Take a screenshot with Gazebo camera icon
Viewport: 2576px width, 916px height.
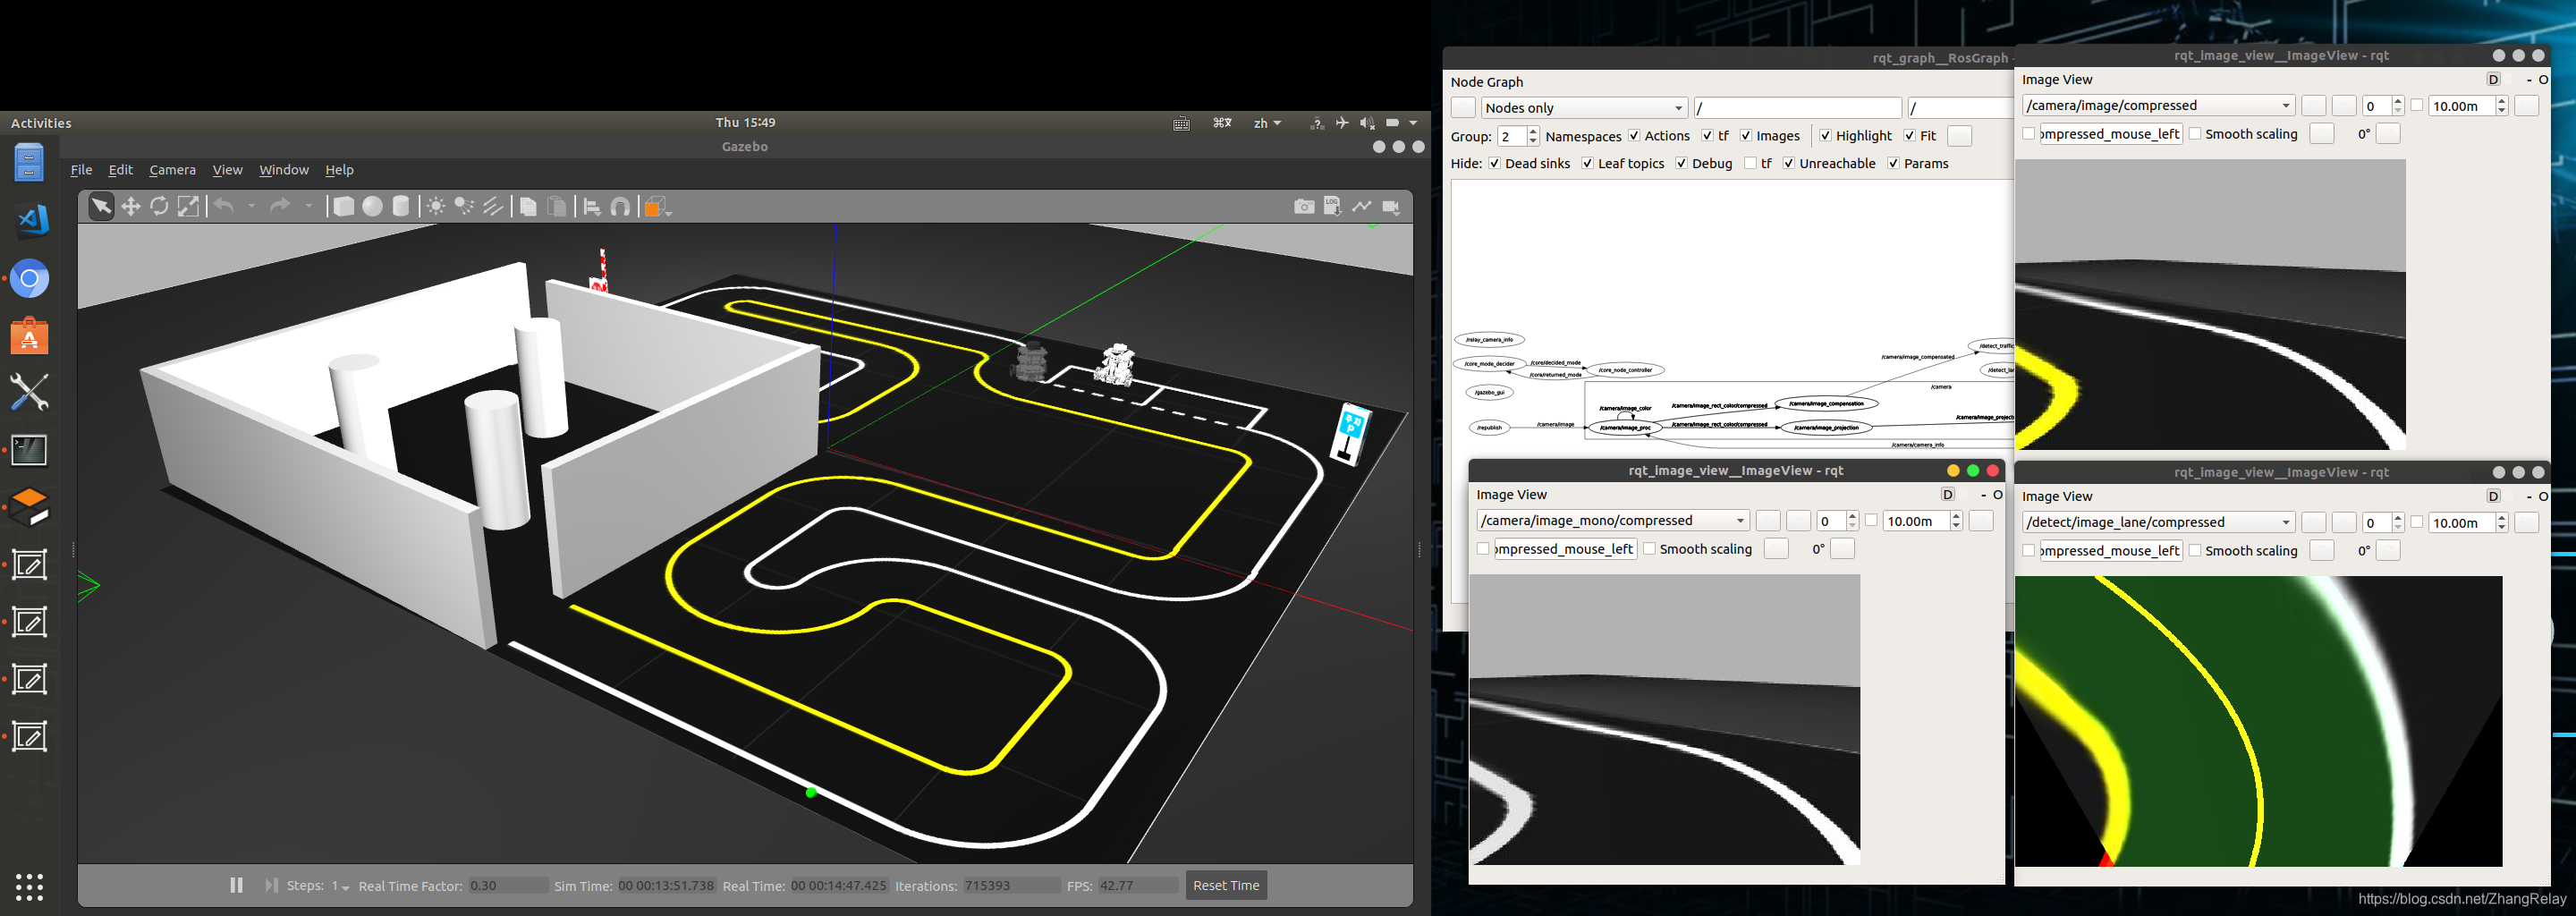click(x=1304, y=206)
